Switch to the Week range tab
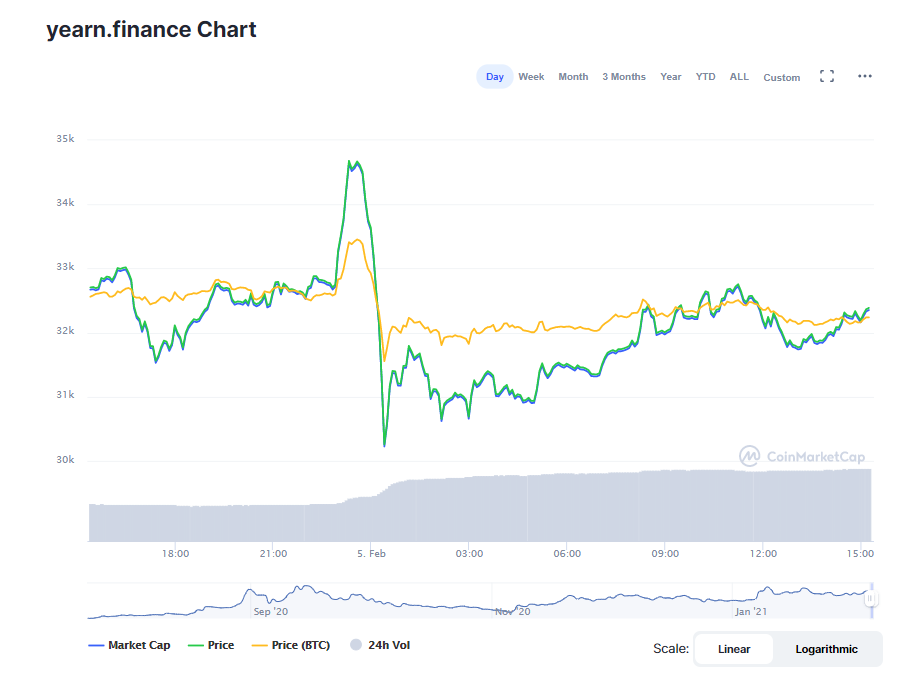The image size is (899, 675). tap(531, 77)
